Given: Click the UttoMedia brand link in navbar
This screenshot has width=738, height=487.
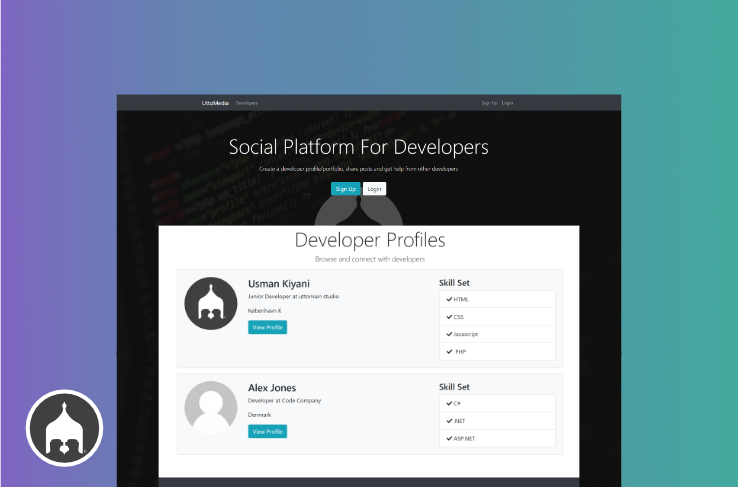Looking at the screenshot, I should pos(215,103).
